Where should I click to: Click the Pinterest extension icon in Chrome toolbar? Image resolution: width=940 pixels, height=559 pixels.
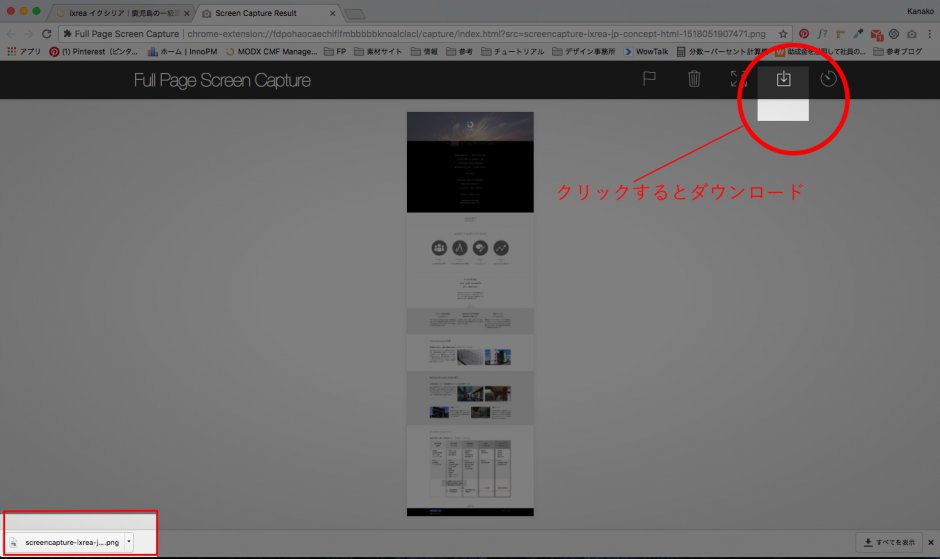[x=804, y=33]
